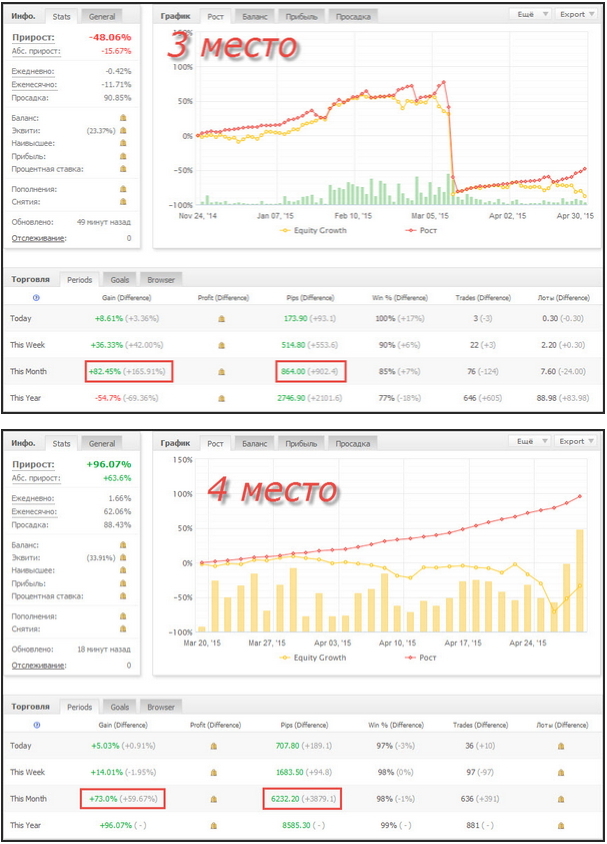
Task: Click the Пополнения lock icon in the lower widget
Action: point(123,616)
